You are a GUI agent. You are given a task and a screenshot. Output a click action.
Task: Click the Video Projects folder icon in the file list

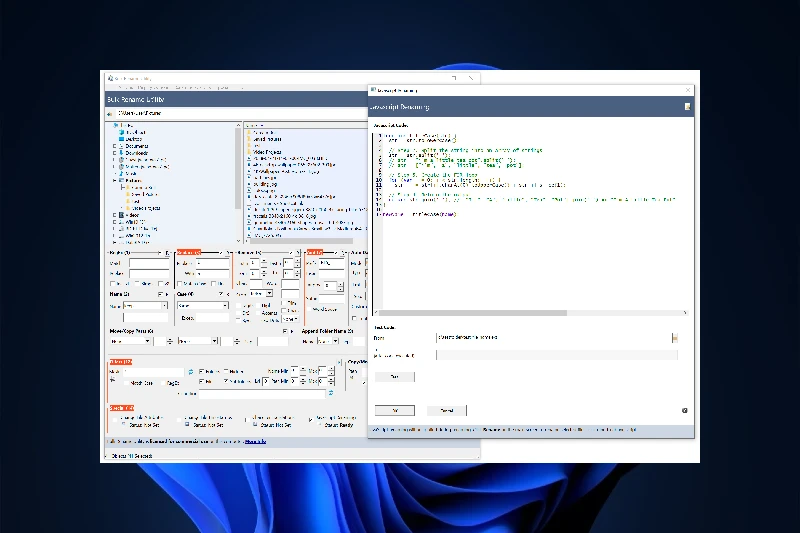pyautogui.click(x=249, y=152)
